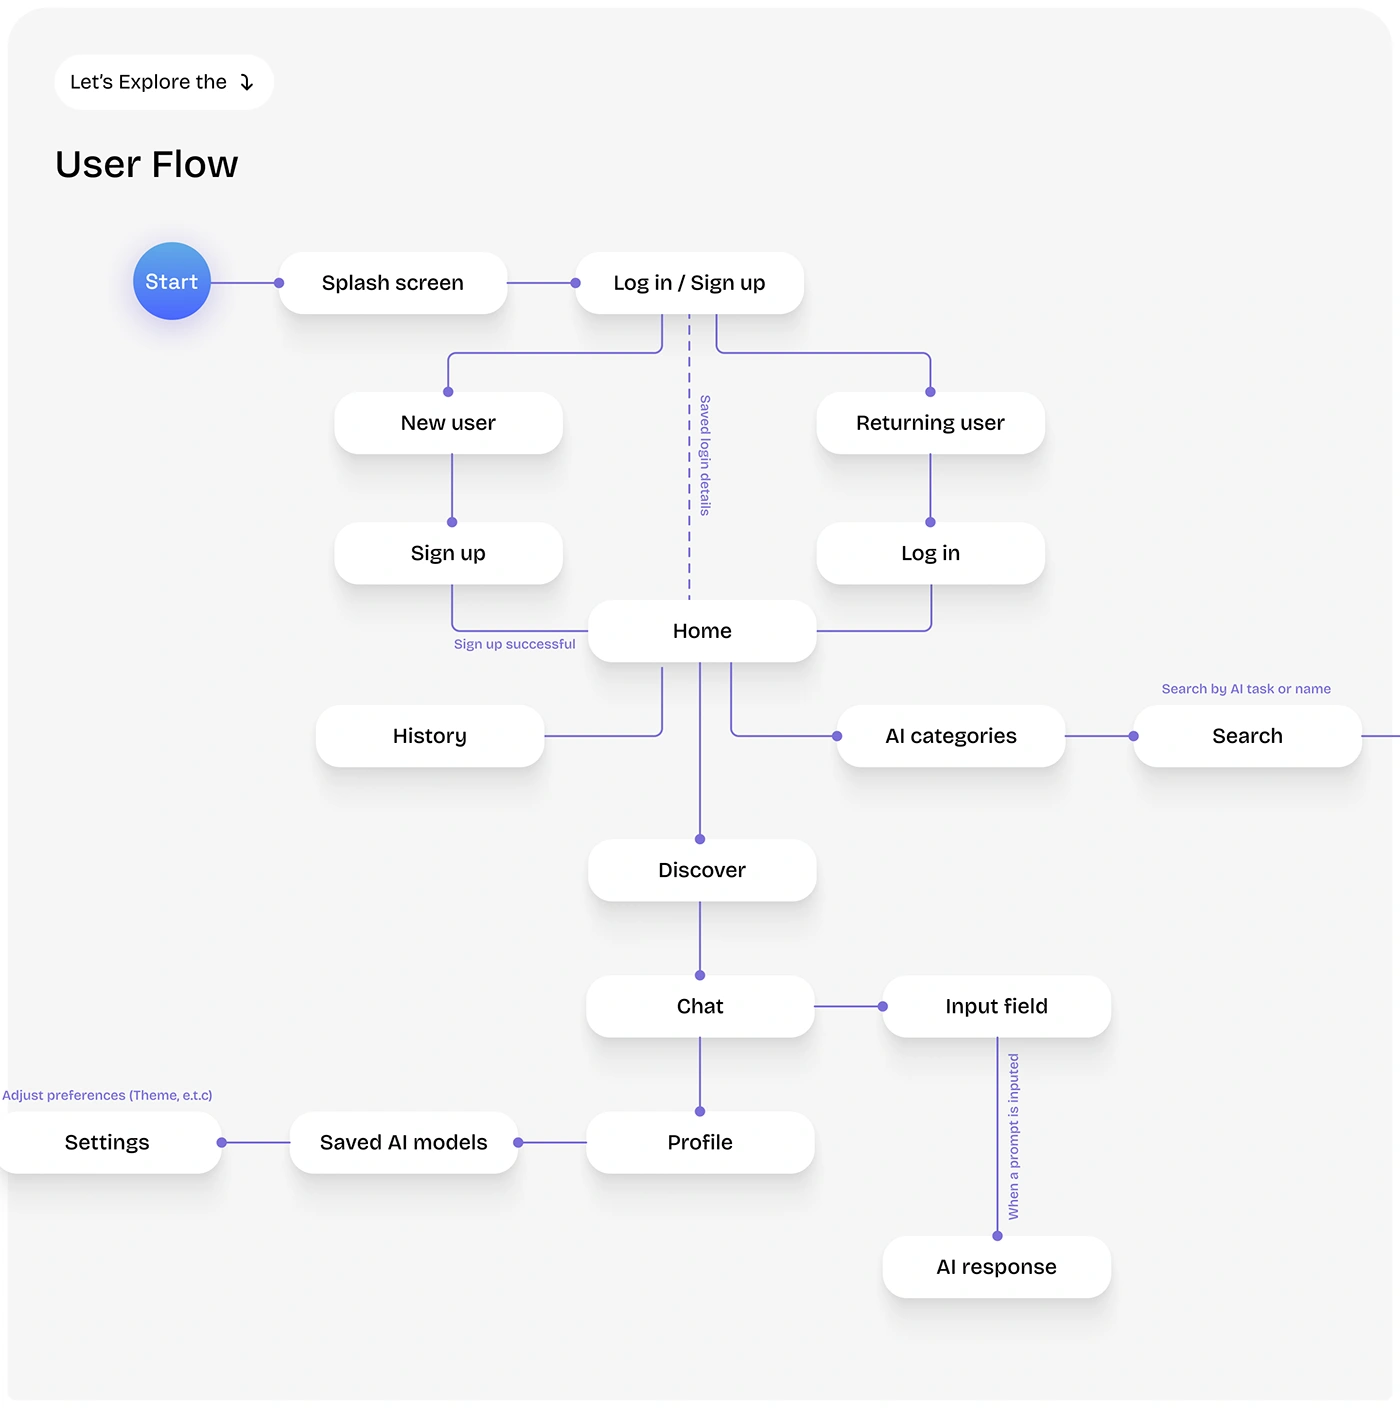Click the Log in / Sign up node

[689, 283]
